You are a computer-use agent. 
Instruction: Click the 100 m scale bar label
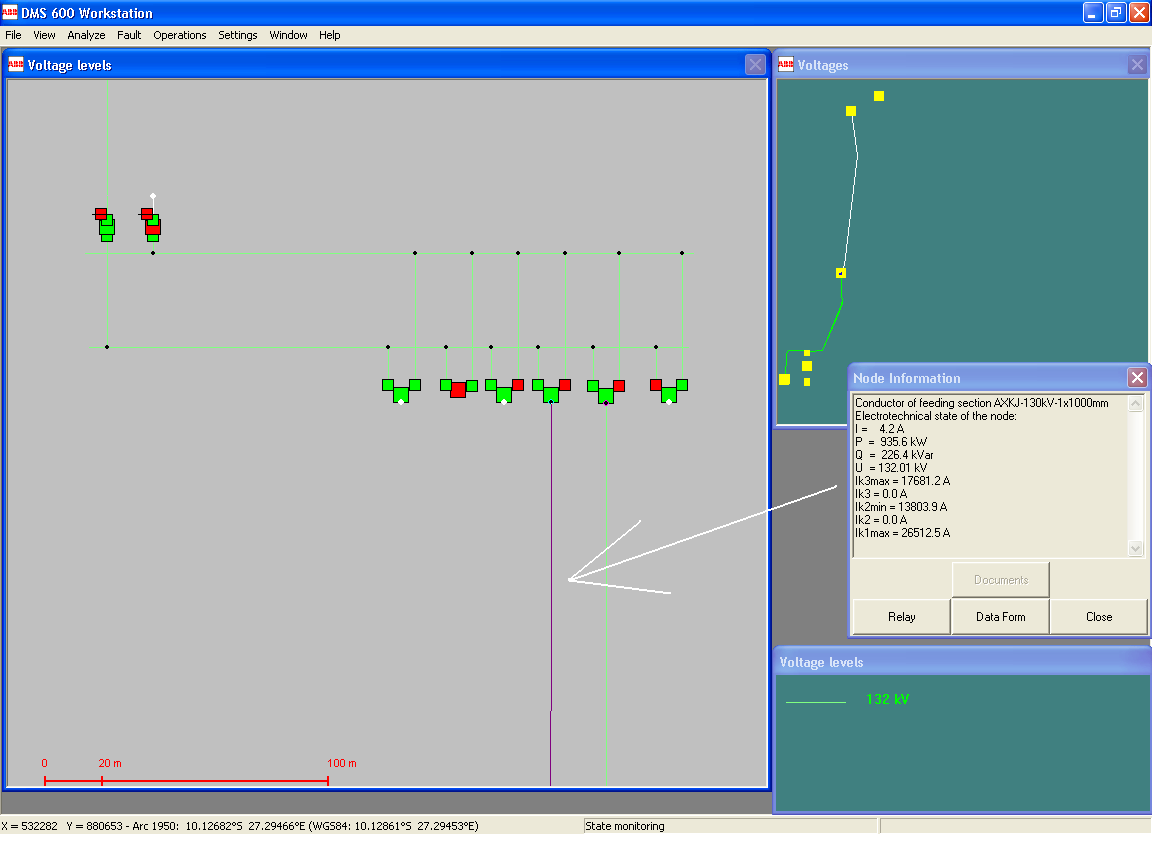pyautogui.click(x=342, y=763)
